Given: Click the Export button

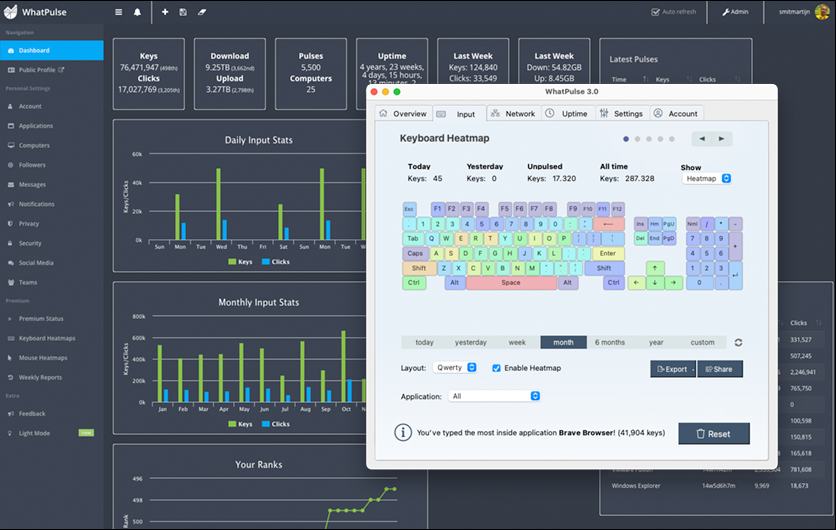Looking at the screenshot, I should (671, 369).
